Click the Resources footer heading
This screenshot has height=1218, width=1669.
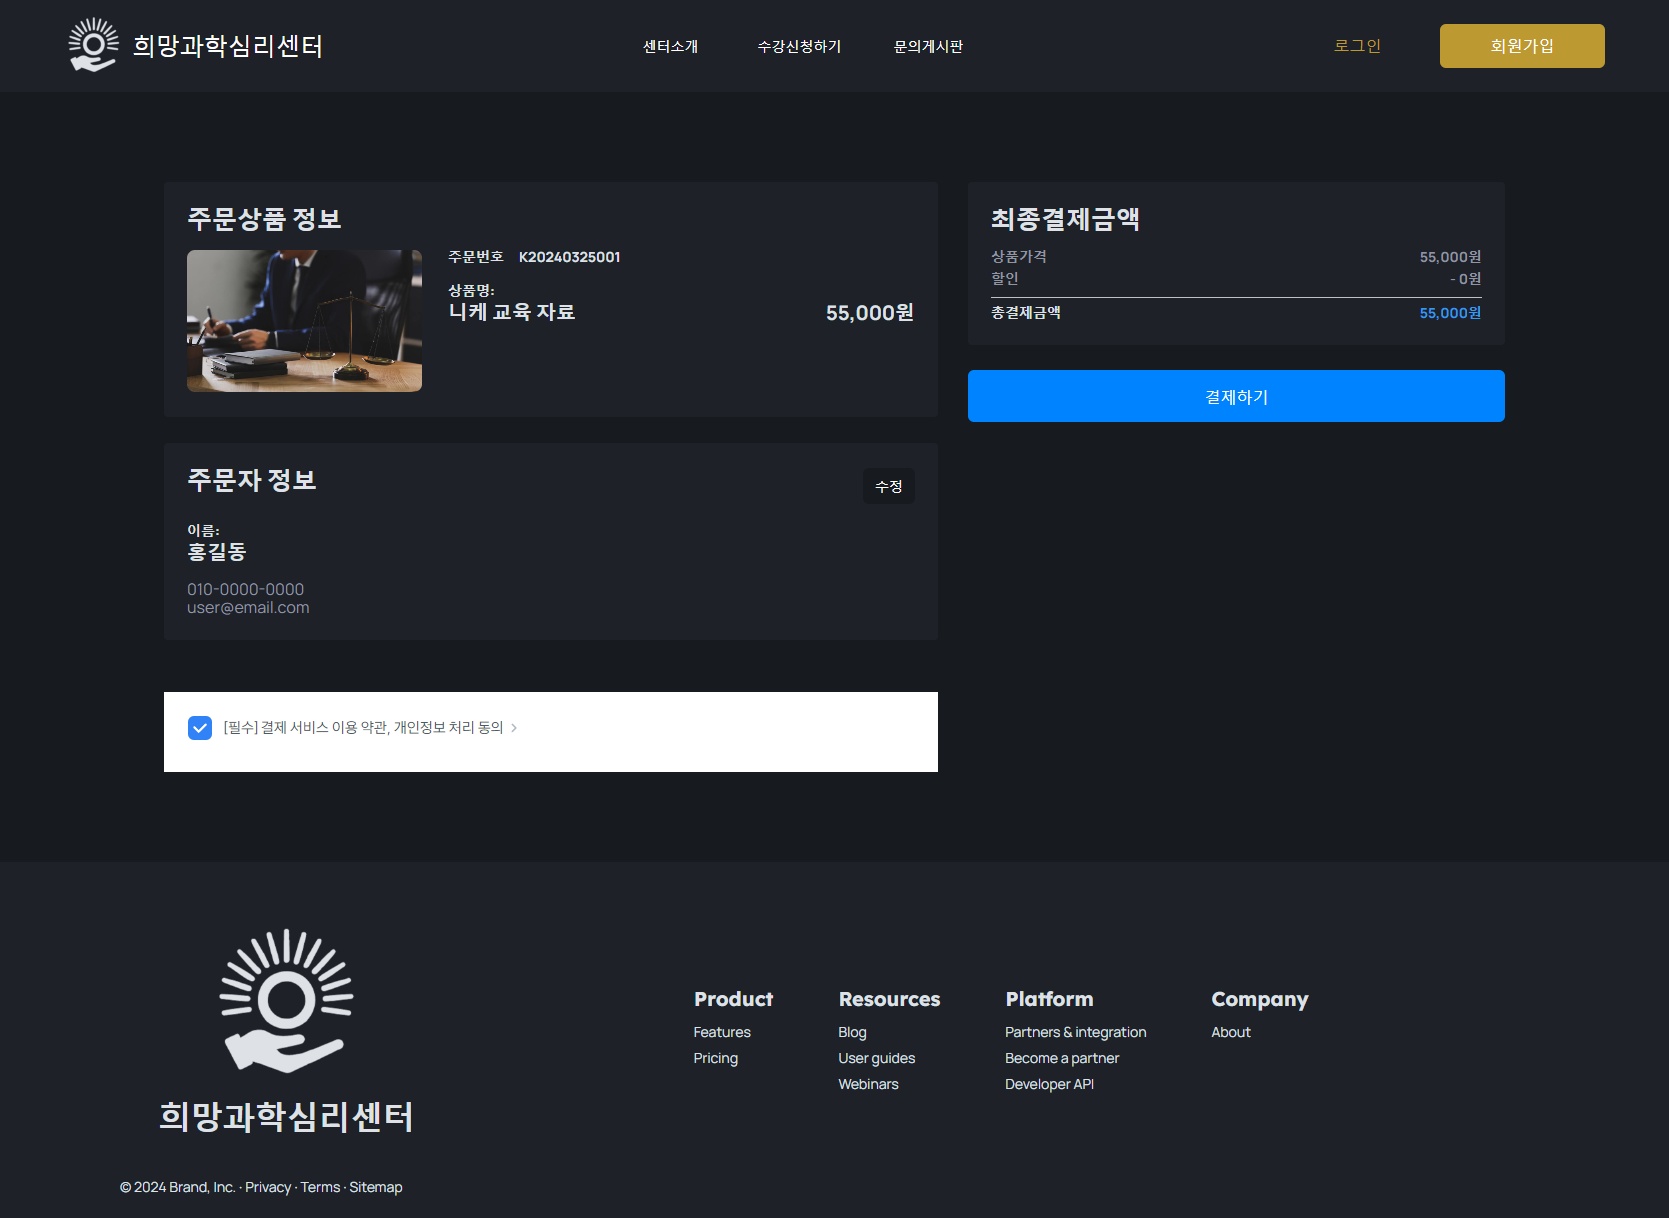(889, 999)
